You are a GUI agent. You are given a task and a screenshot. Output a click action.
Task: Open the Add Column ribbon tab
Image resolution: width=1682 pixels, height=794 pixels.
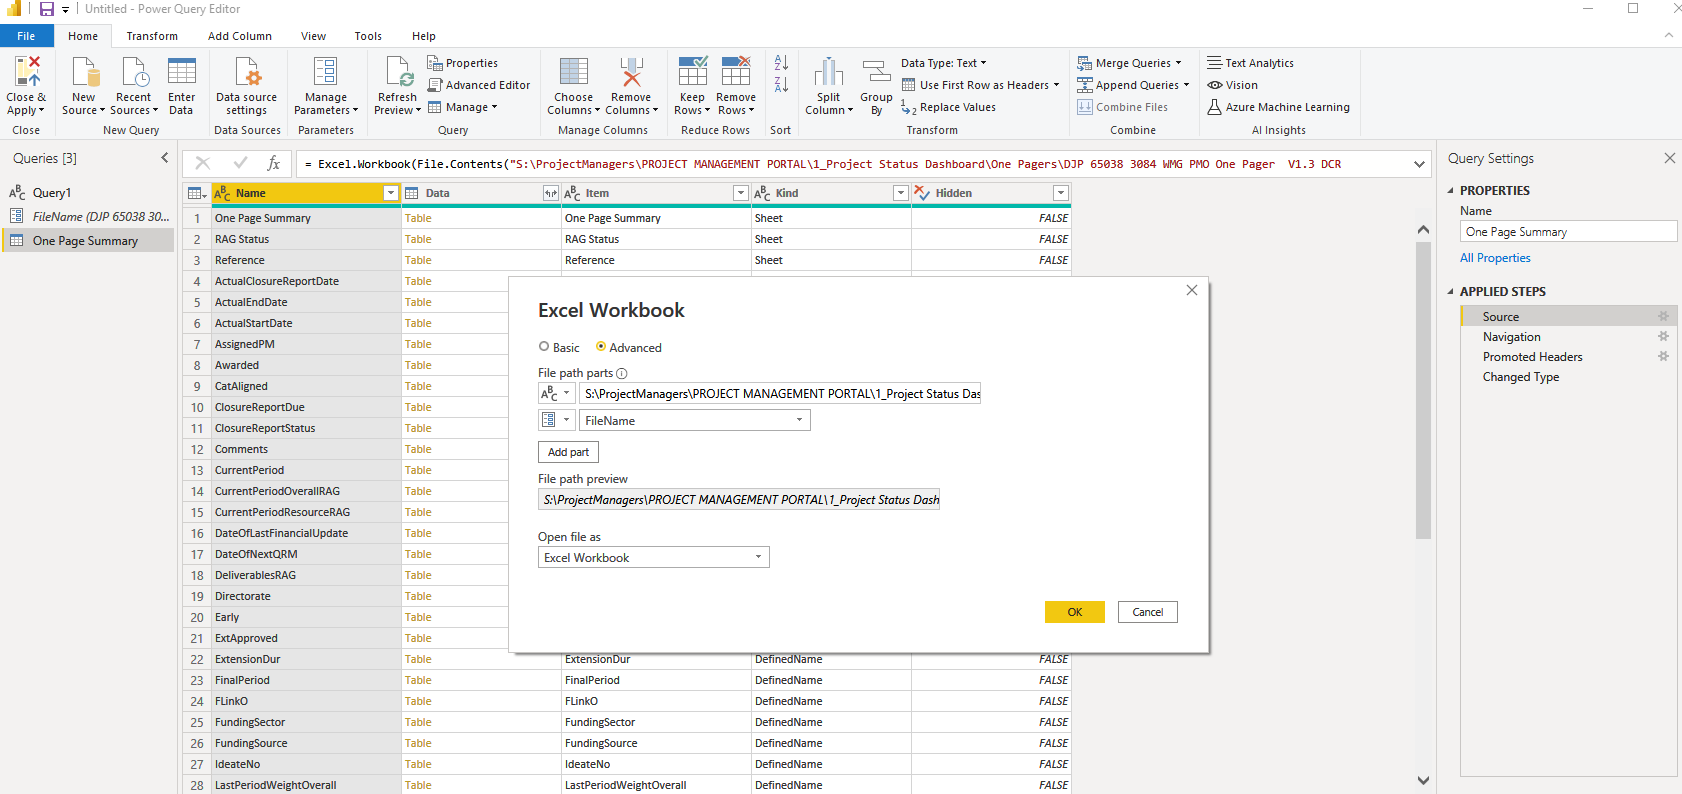240,36
